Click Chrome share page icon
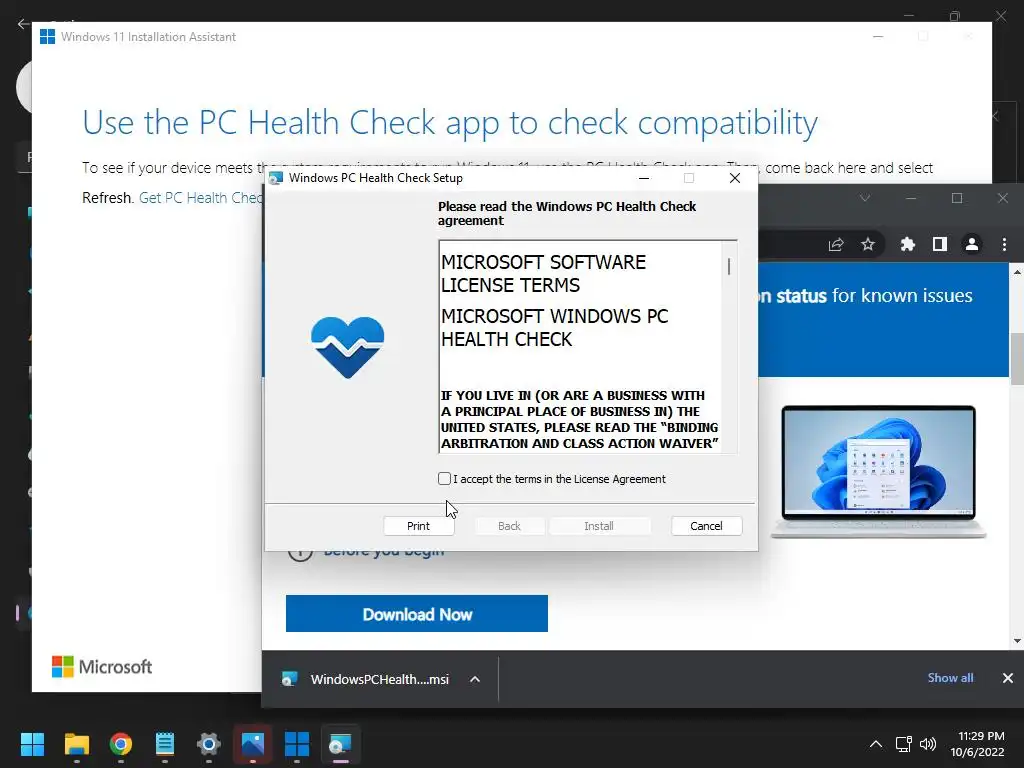 coord(836,244)
